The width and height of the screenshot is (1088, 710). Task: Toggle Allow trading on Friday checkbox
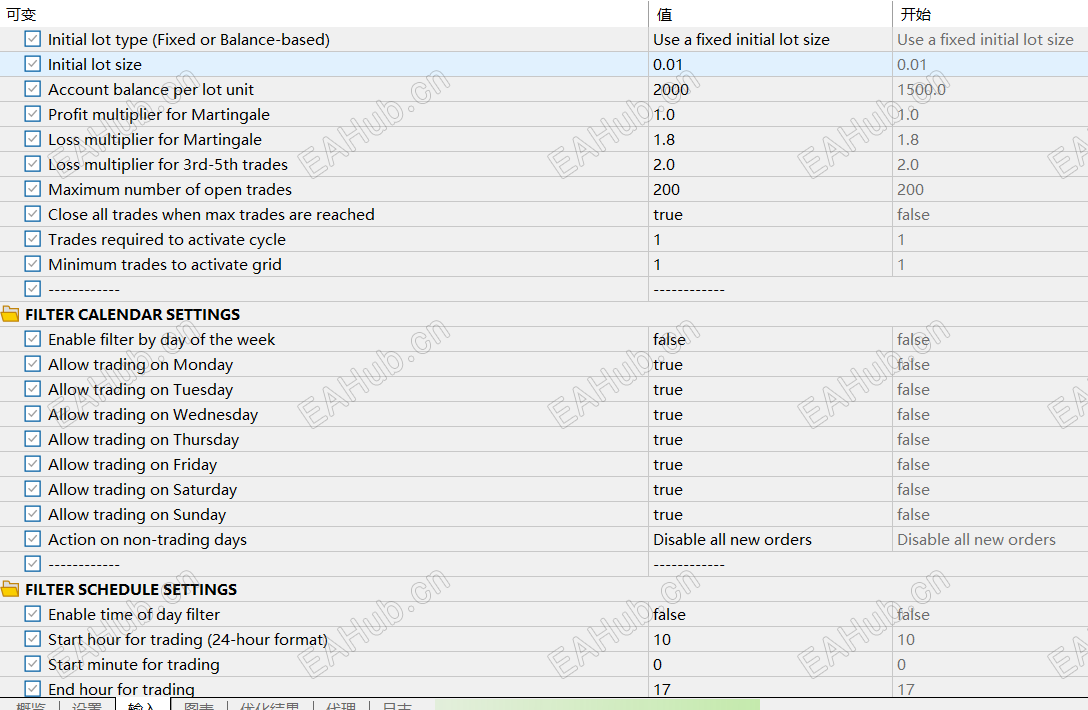pyautogui.click(x=33, y=464)
